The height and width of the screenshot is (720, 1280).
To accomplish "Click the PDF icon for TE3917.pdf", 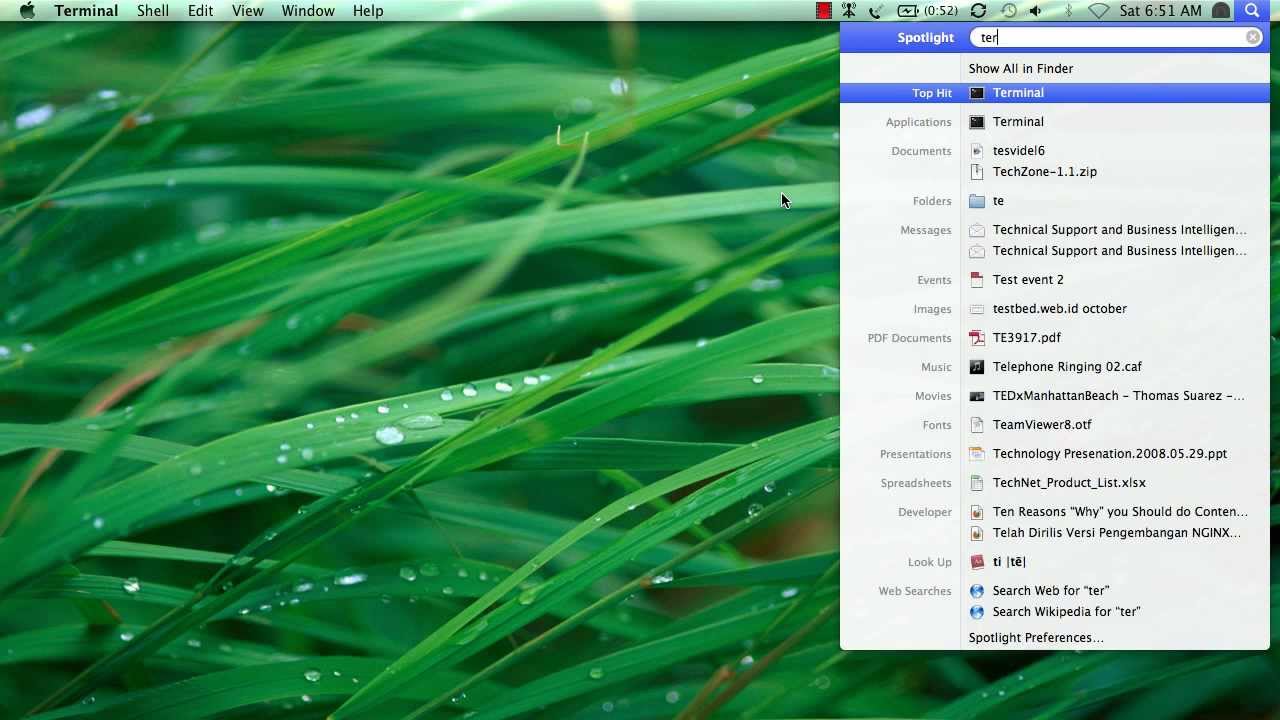I will (x=977, y=338).
